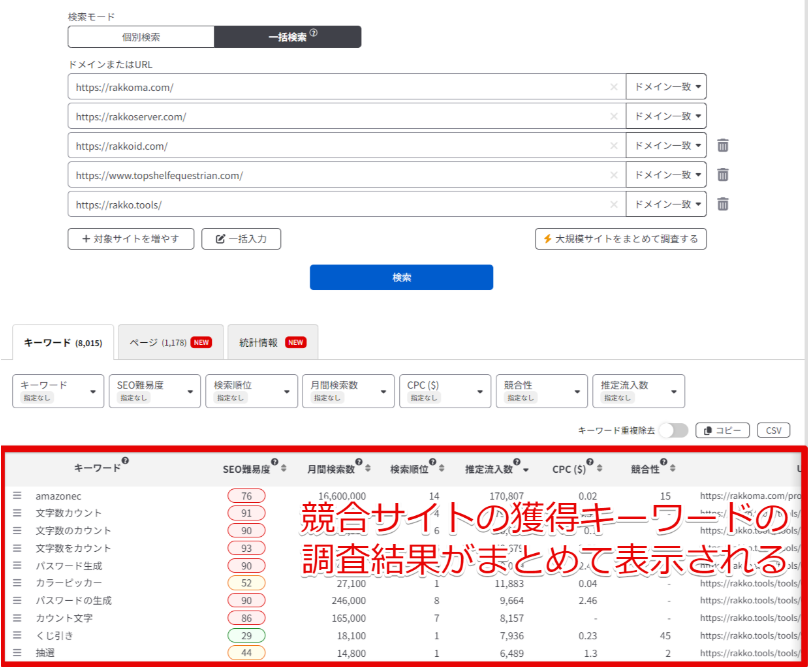Switch to the ページ tab
The image size is (808, 667).
coord(171,342)
